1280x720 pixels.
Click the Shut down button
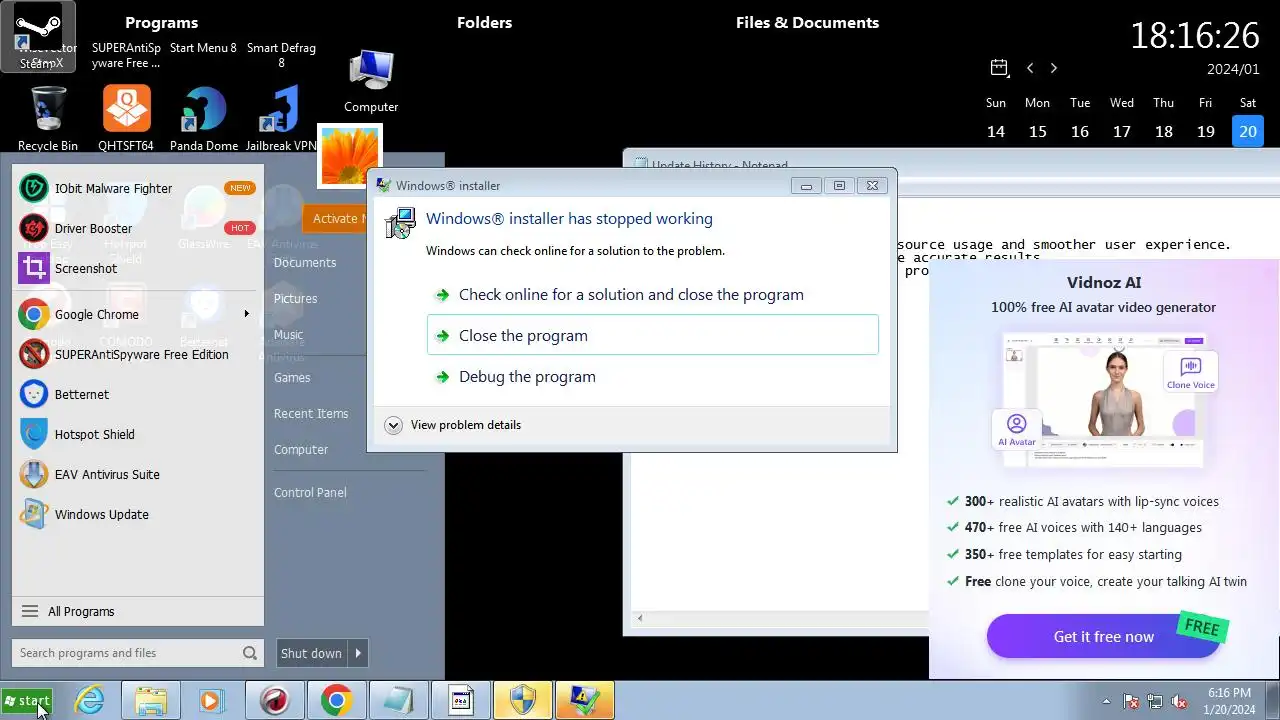pyautogui.click(x=311, y=653)
